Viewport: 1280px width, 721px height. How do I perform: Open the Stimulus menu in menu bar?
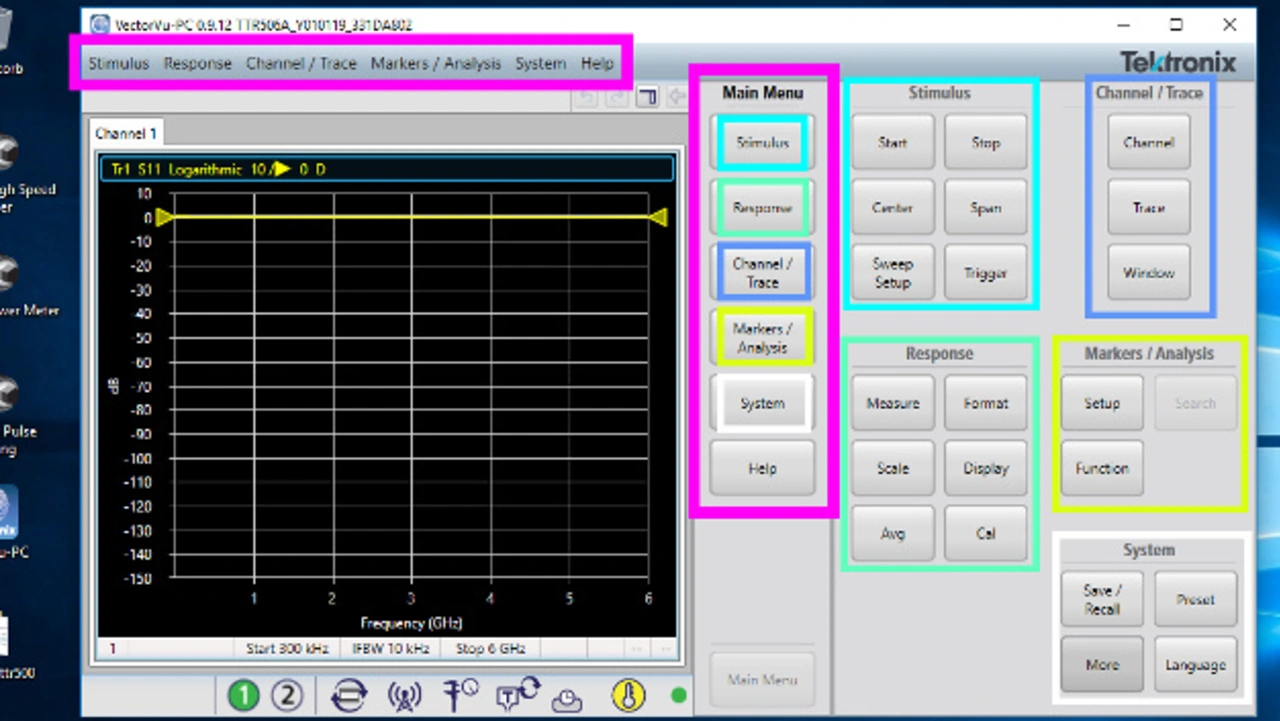(118, 63)
